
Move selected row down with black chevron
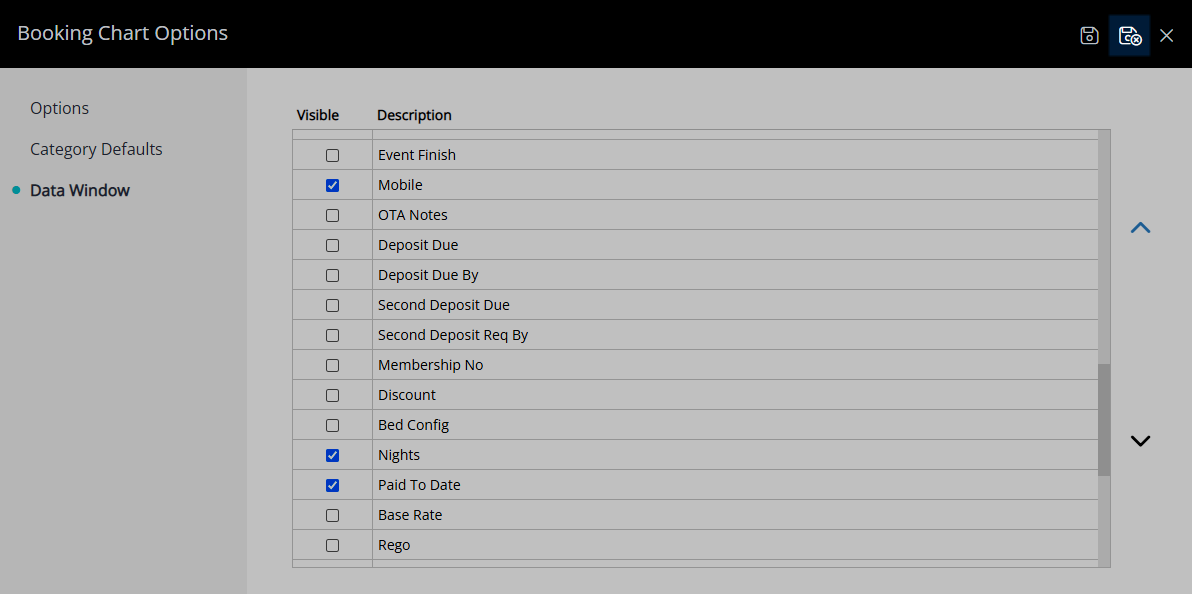point(1140,440)
